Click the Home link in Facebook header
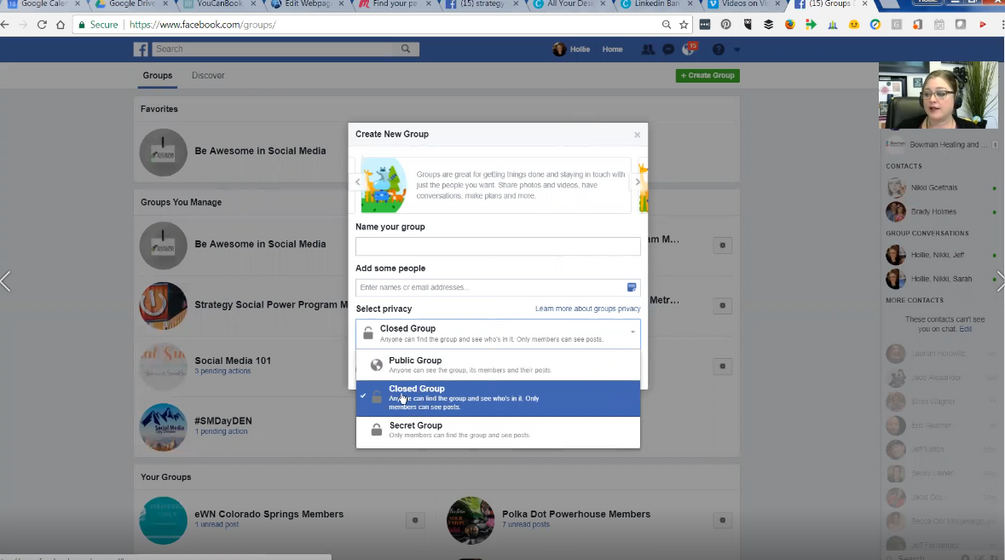This screenshot has height=560, width=1005. 612,49
